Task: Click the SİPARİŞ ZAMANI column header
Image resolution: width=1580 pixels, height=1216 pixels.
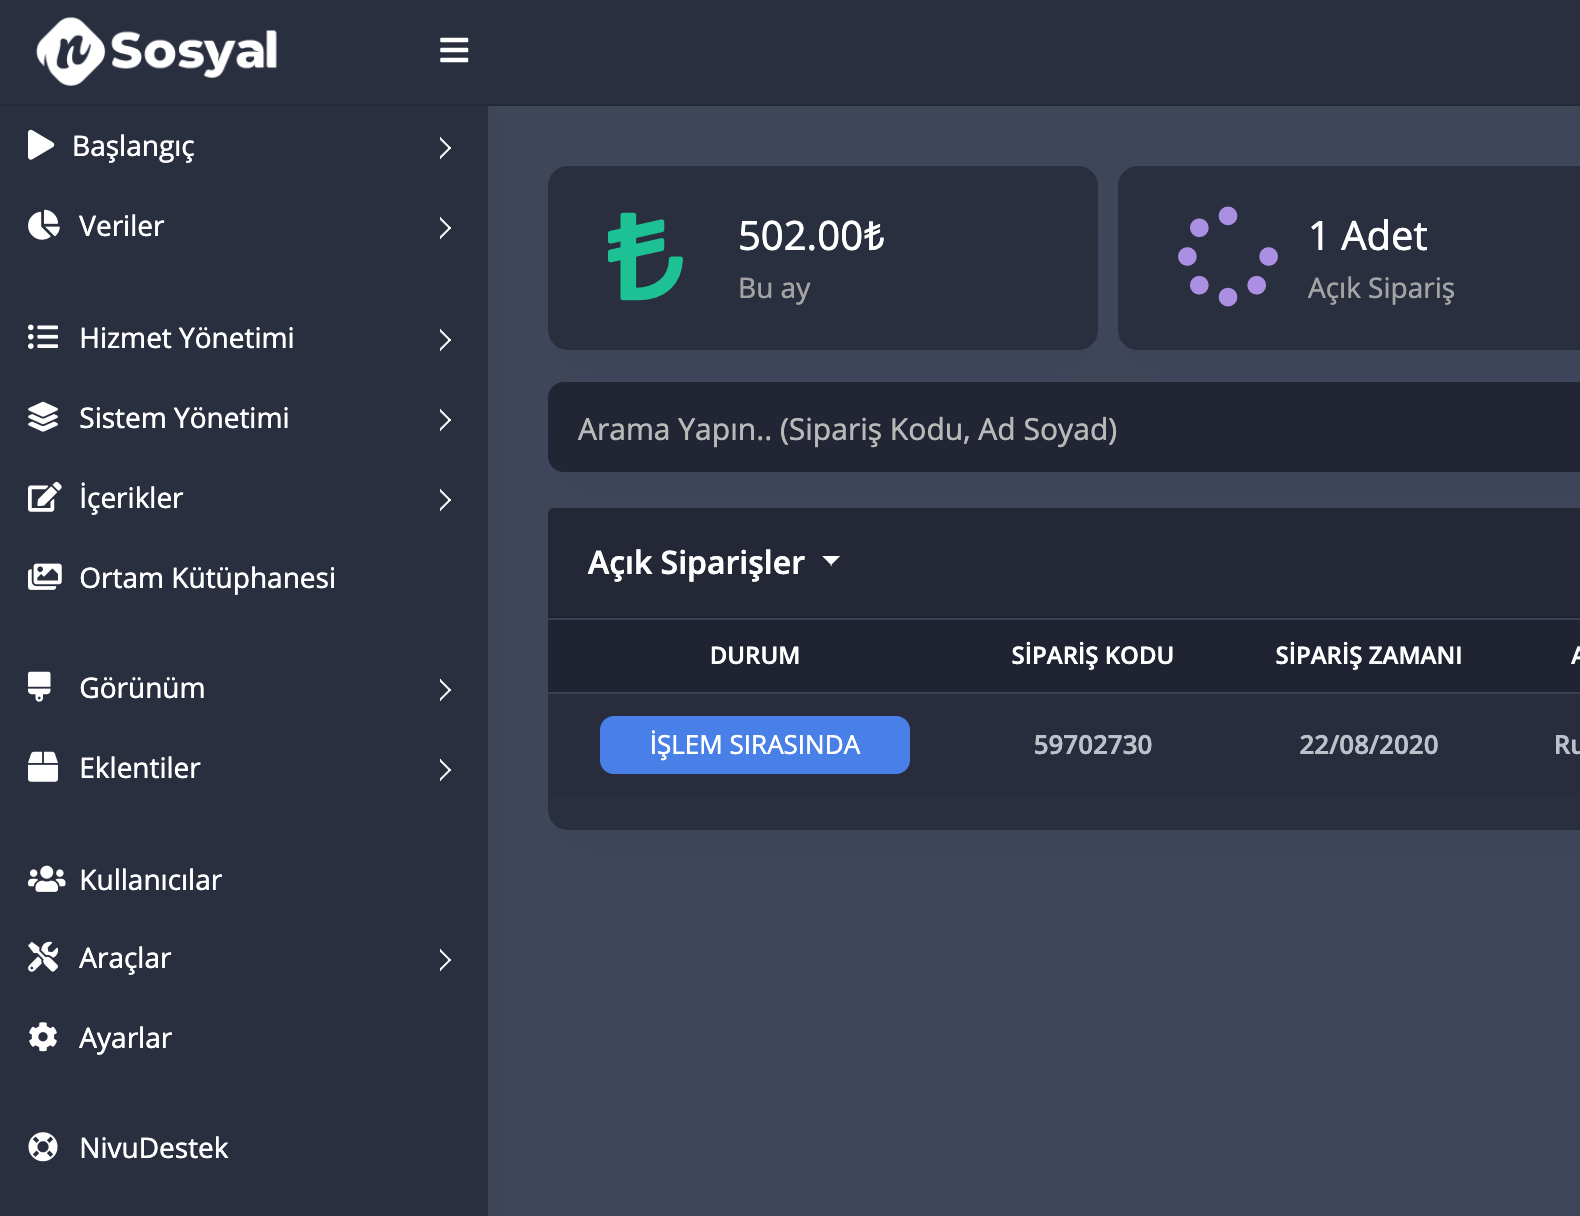Action: 1368,656
